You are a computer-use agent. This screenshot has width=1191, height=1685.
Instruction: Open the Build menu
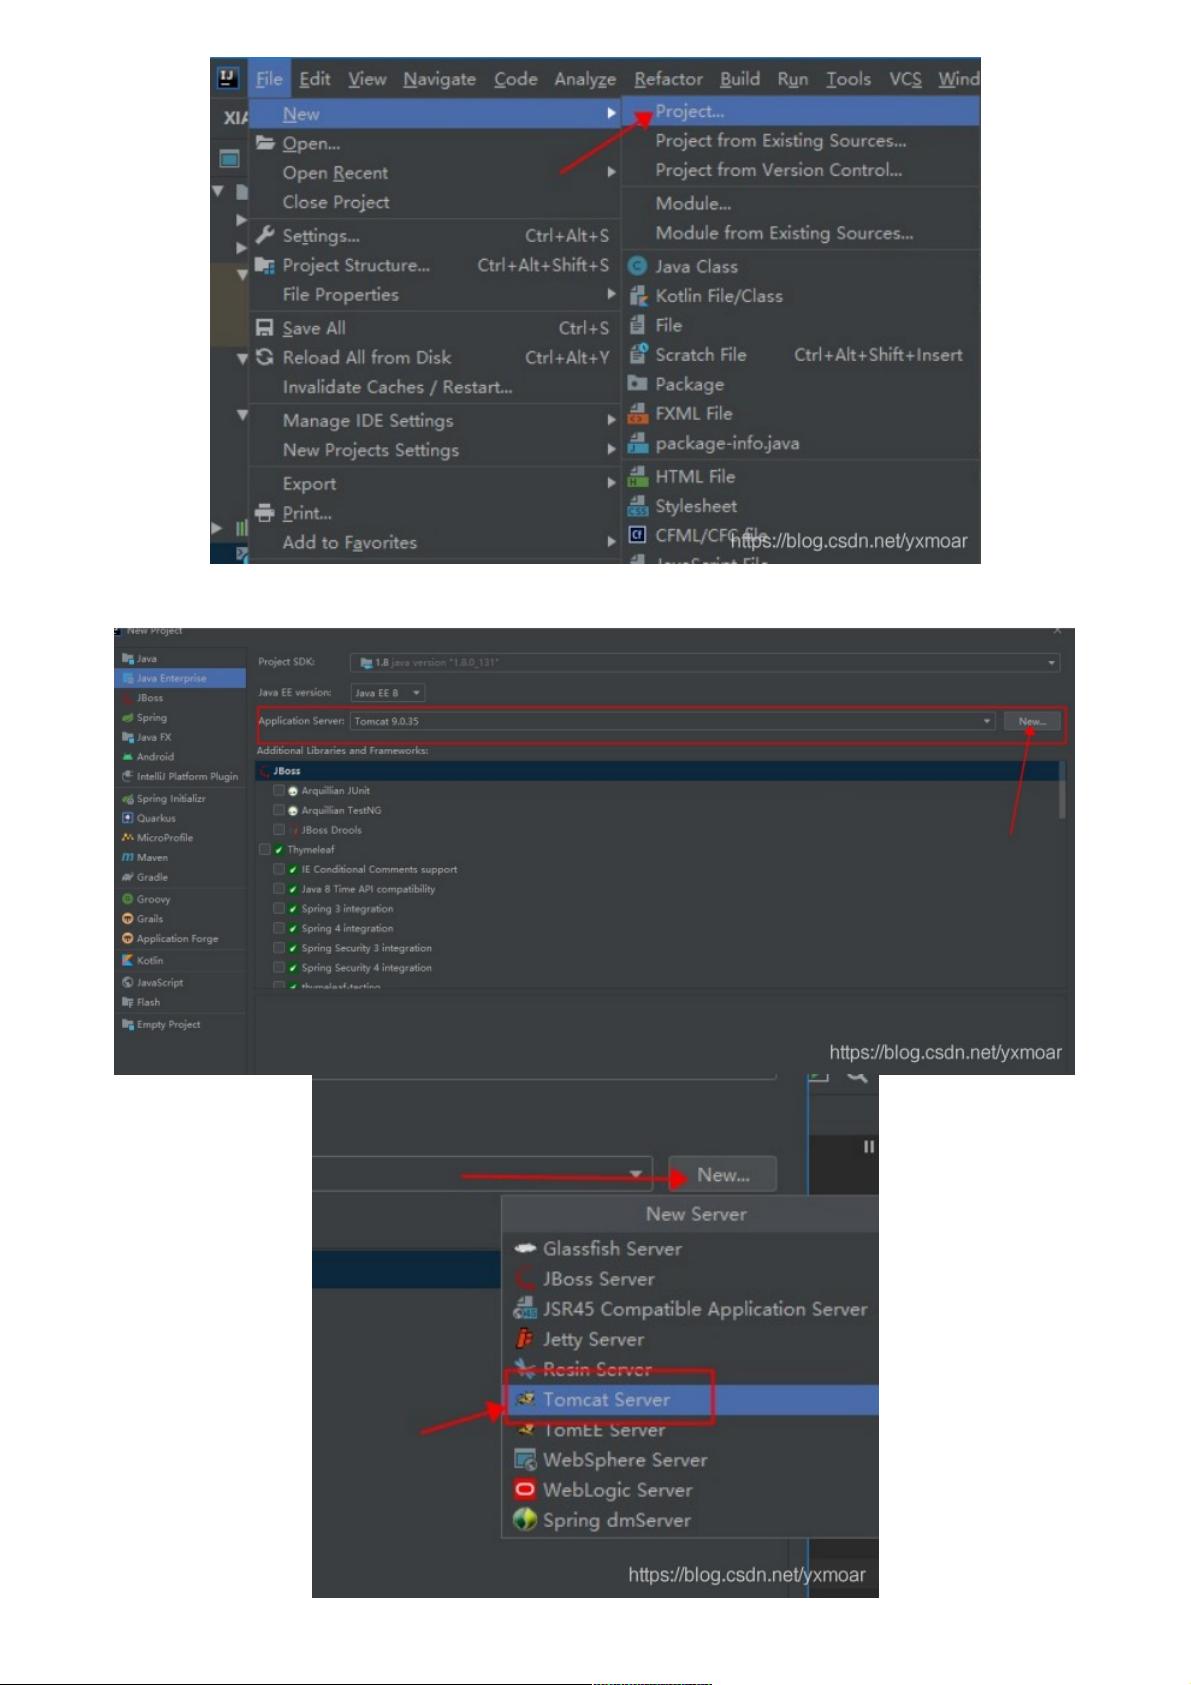740,79
